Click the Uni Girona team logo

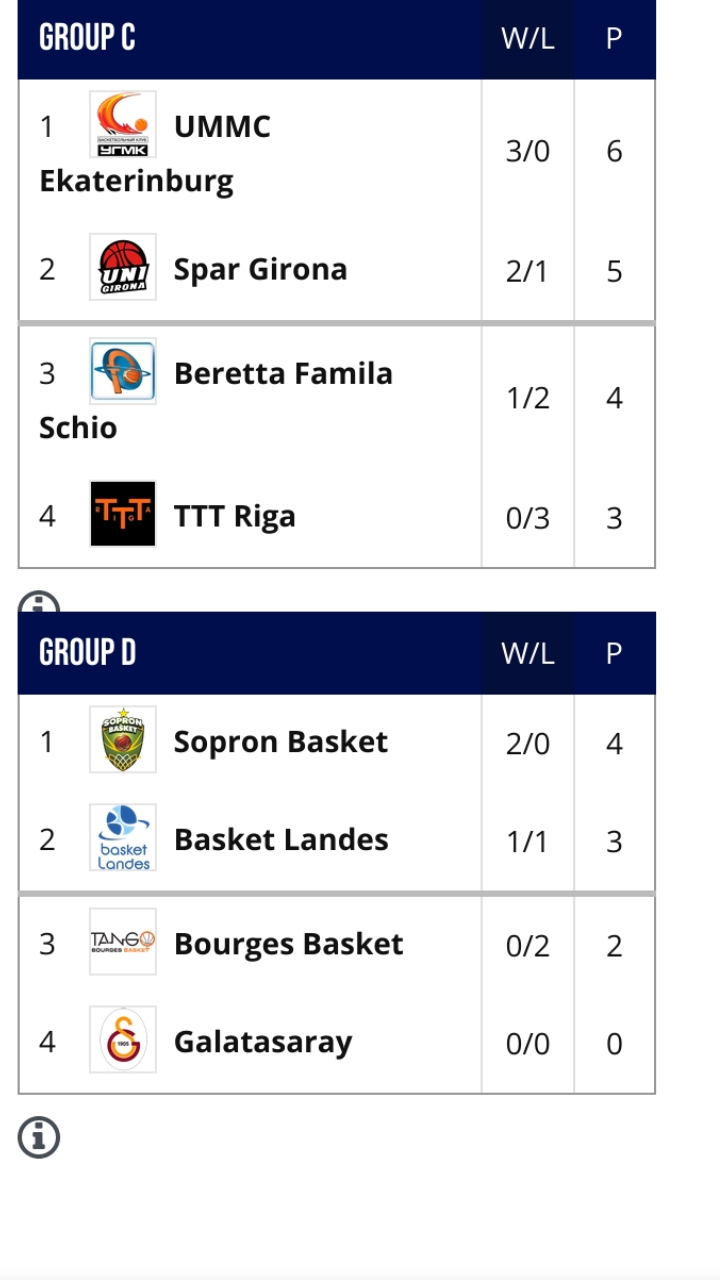click(123, 267)
